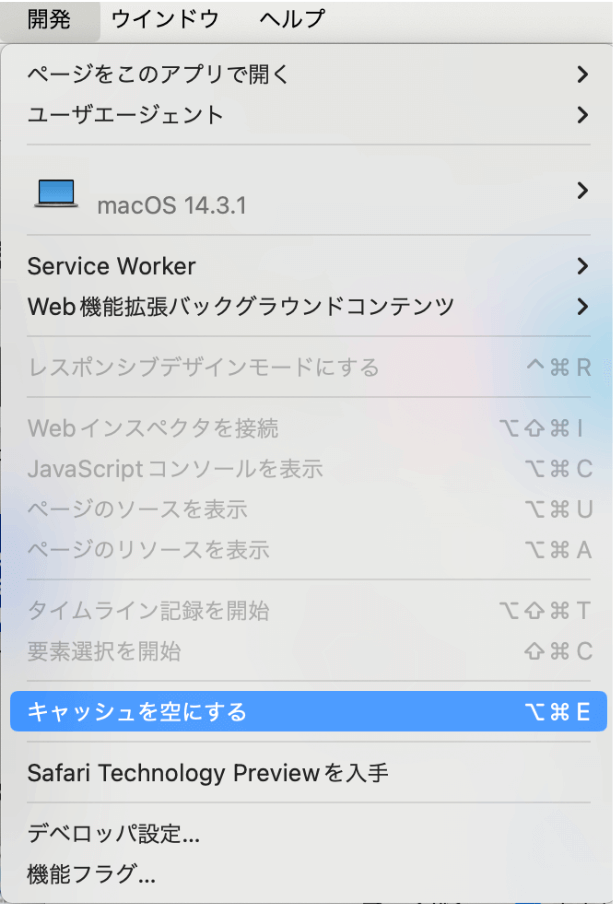Expand the ユーザエージェント submenu chevron
This screenshot has width=616, height=904.
[583, 115]
